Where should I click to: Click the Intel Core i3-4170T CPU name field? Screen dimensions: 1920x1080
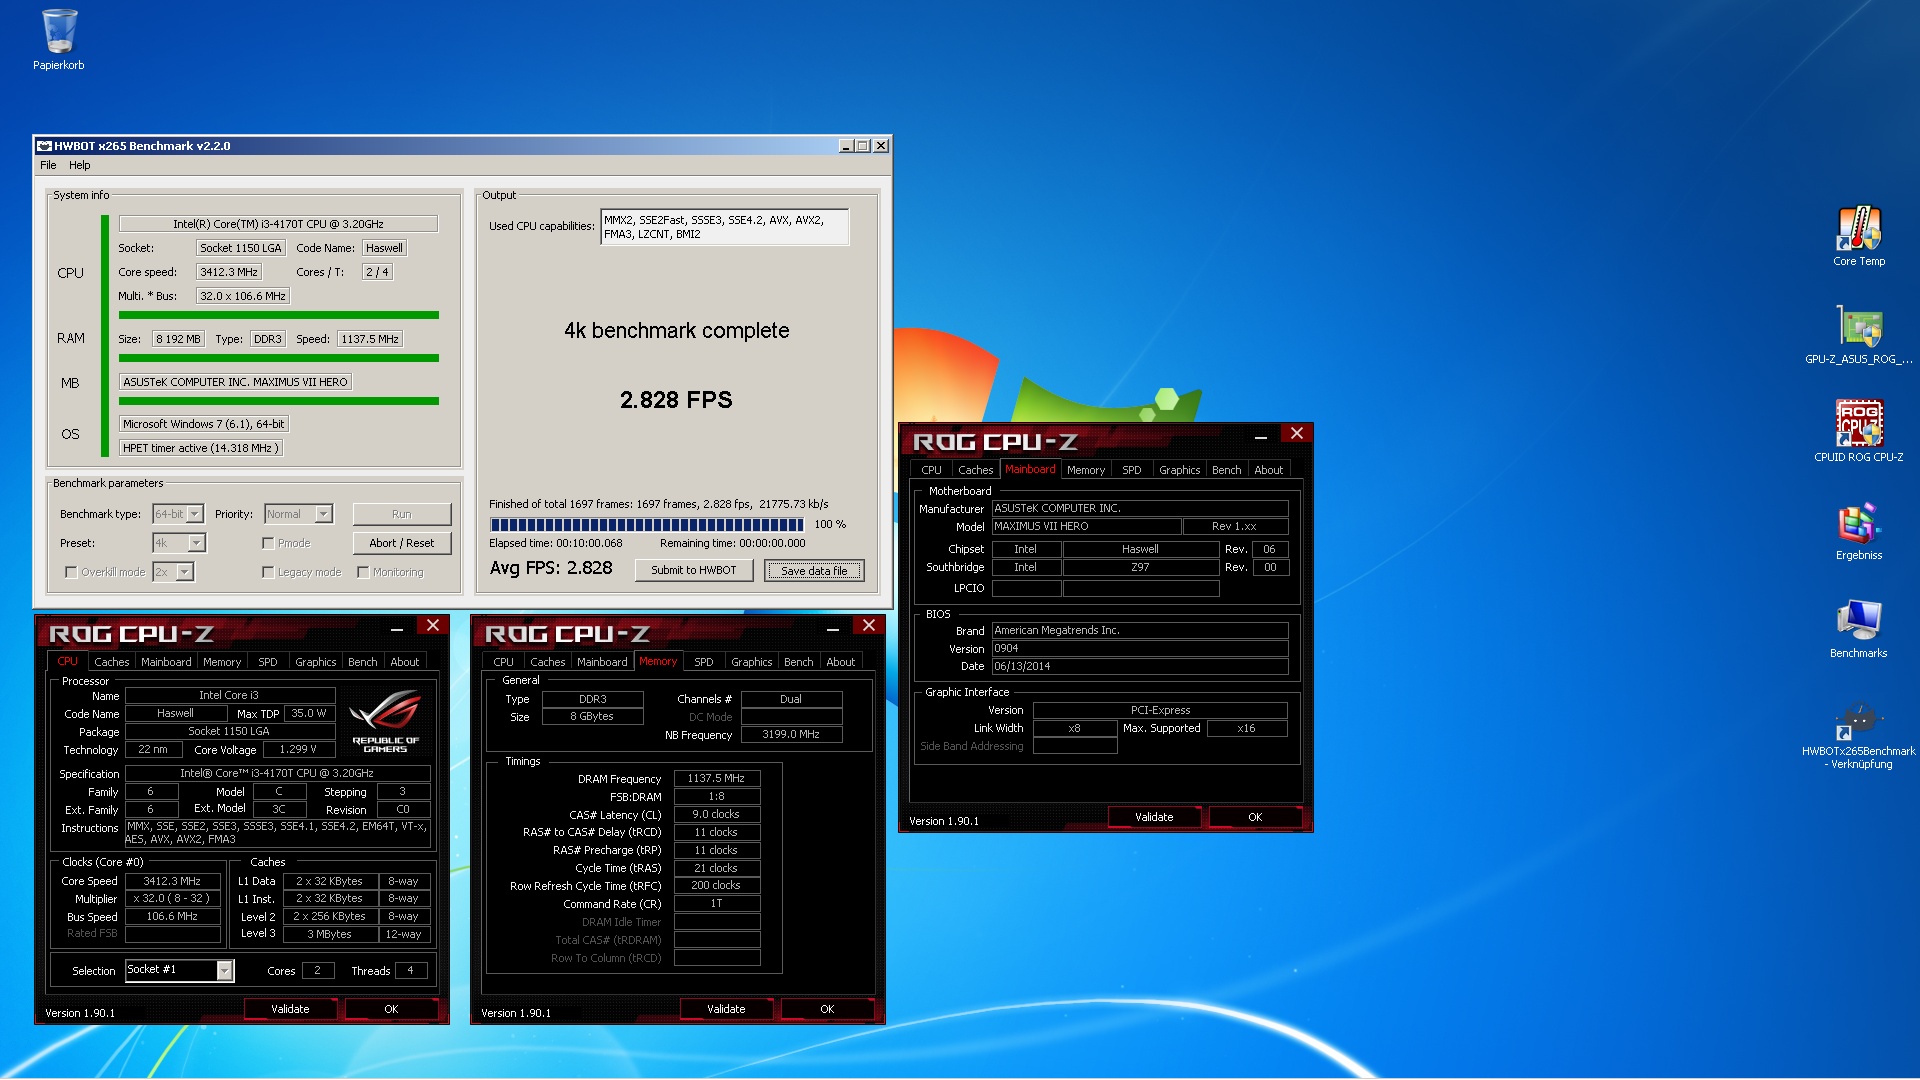pos(278,224)
